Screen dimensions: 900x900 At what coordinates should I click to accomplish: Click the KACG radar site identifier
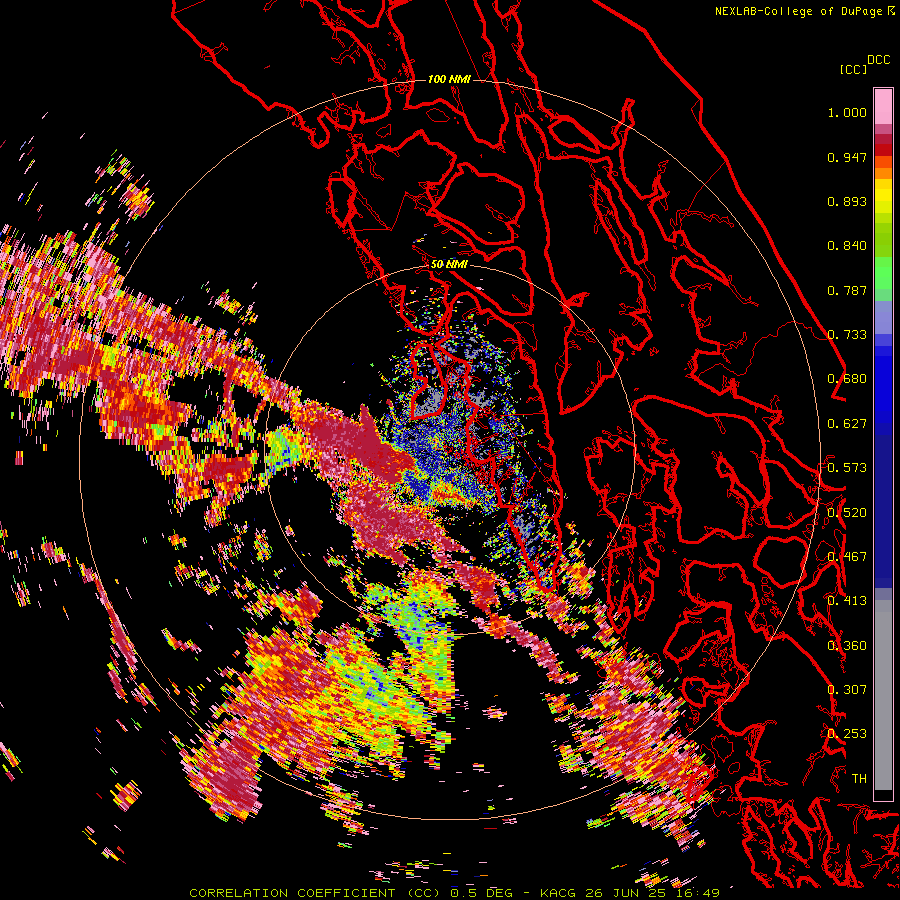559,893
